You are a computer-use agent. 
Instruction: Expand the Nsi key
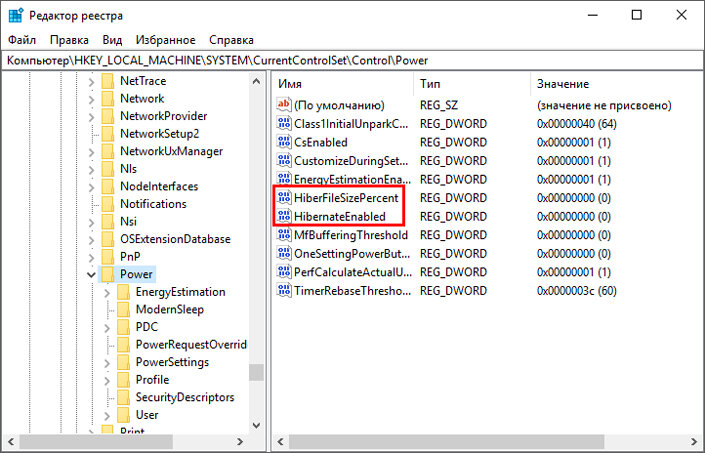pos(91,222)
